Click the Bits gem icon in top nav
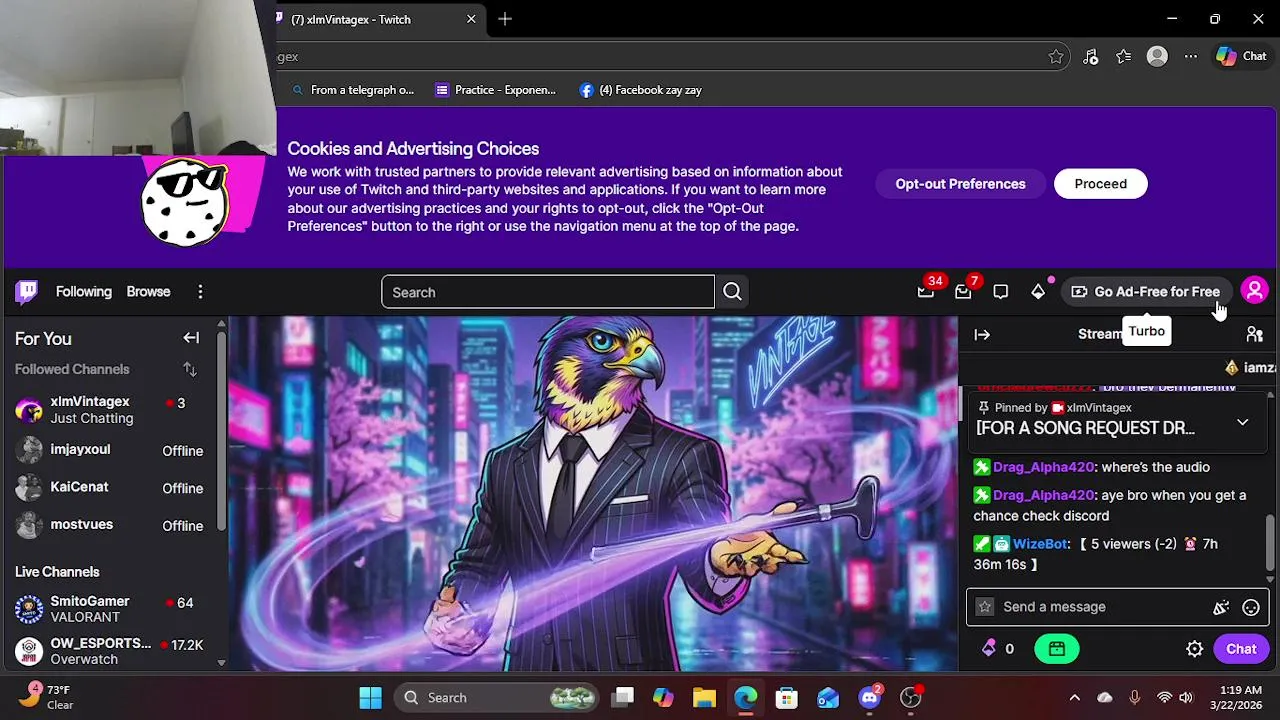Viewport: 1280px width, 720px height. pos(1038,291)
